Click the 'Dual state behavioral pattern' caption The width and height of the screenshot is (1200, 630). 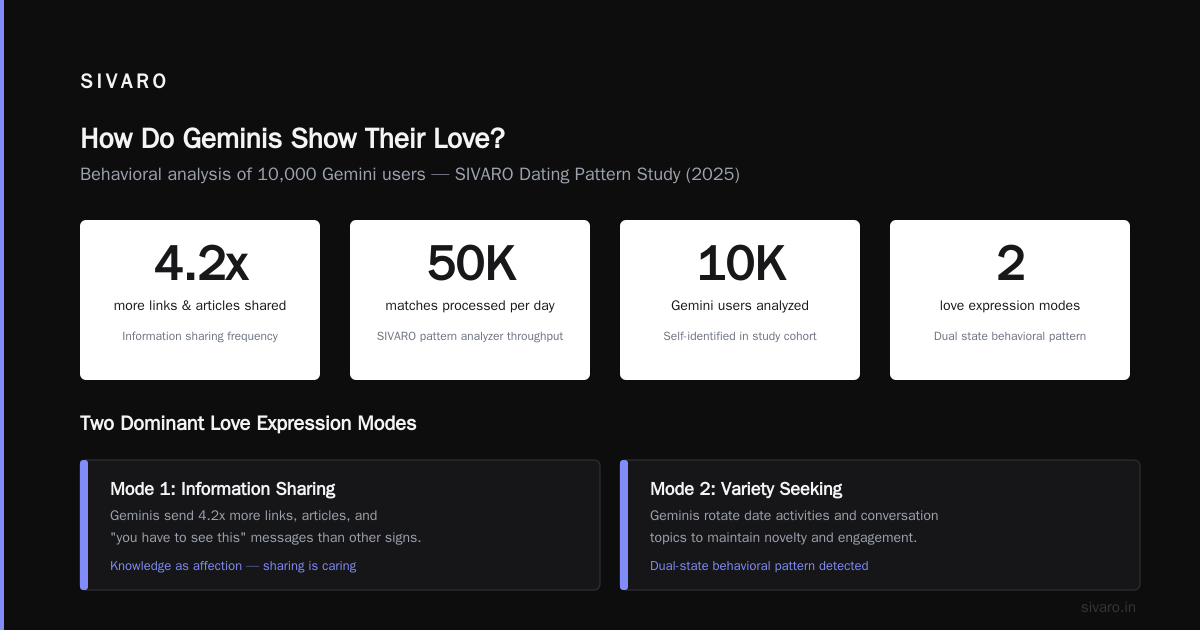[x=1010, y=336]
